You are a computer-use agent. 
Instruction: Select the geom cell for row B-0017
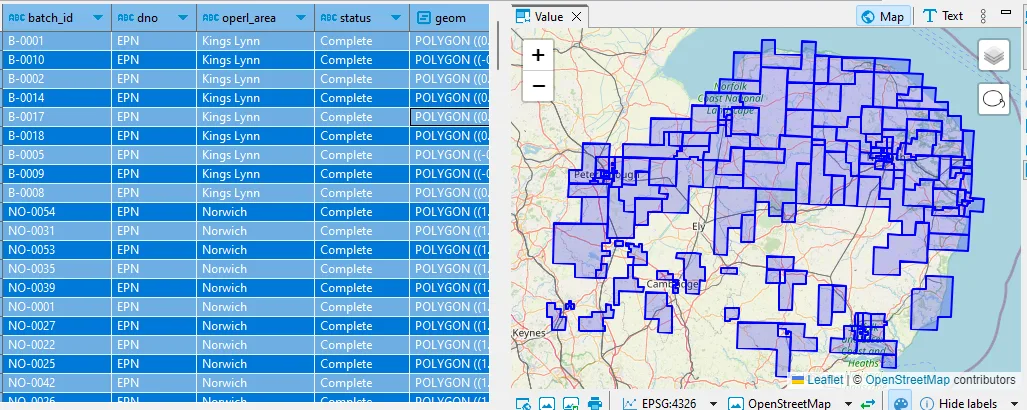[x=450, y=117]
